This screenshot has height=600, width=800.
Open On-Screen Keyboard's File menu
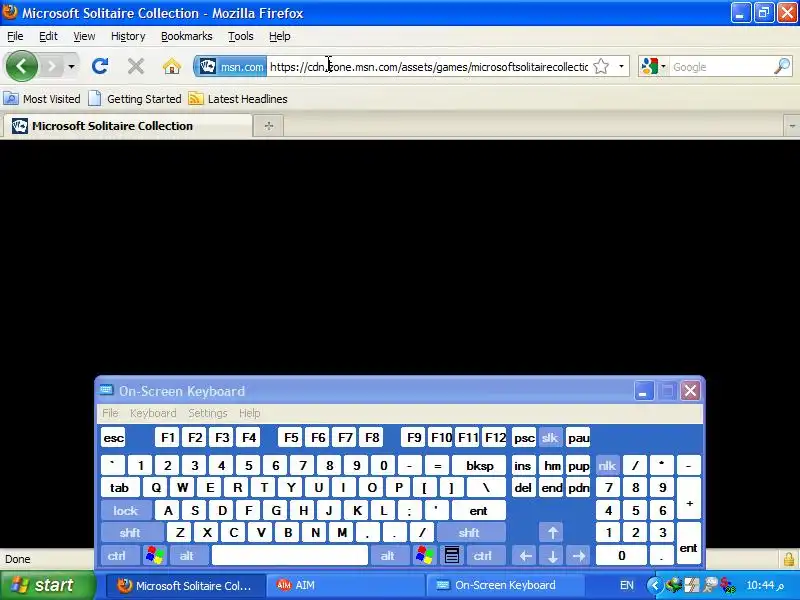pos(110,413)
